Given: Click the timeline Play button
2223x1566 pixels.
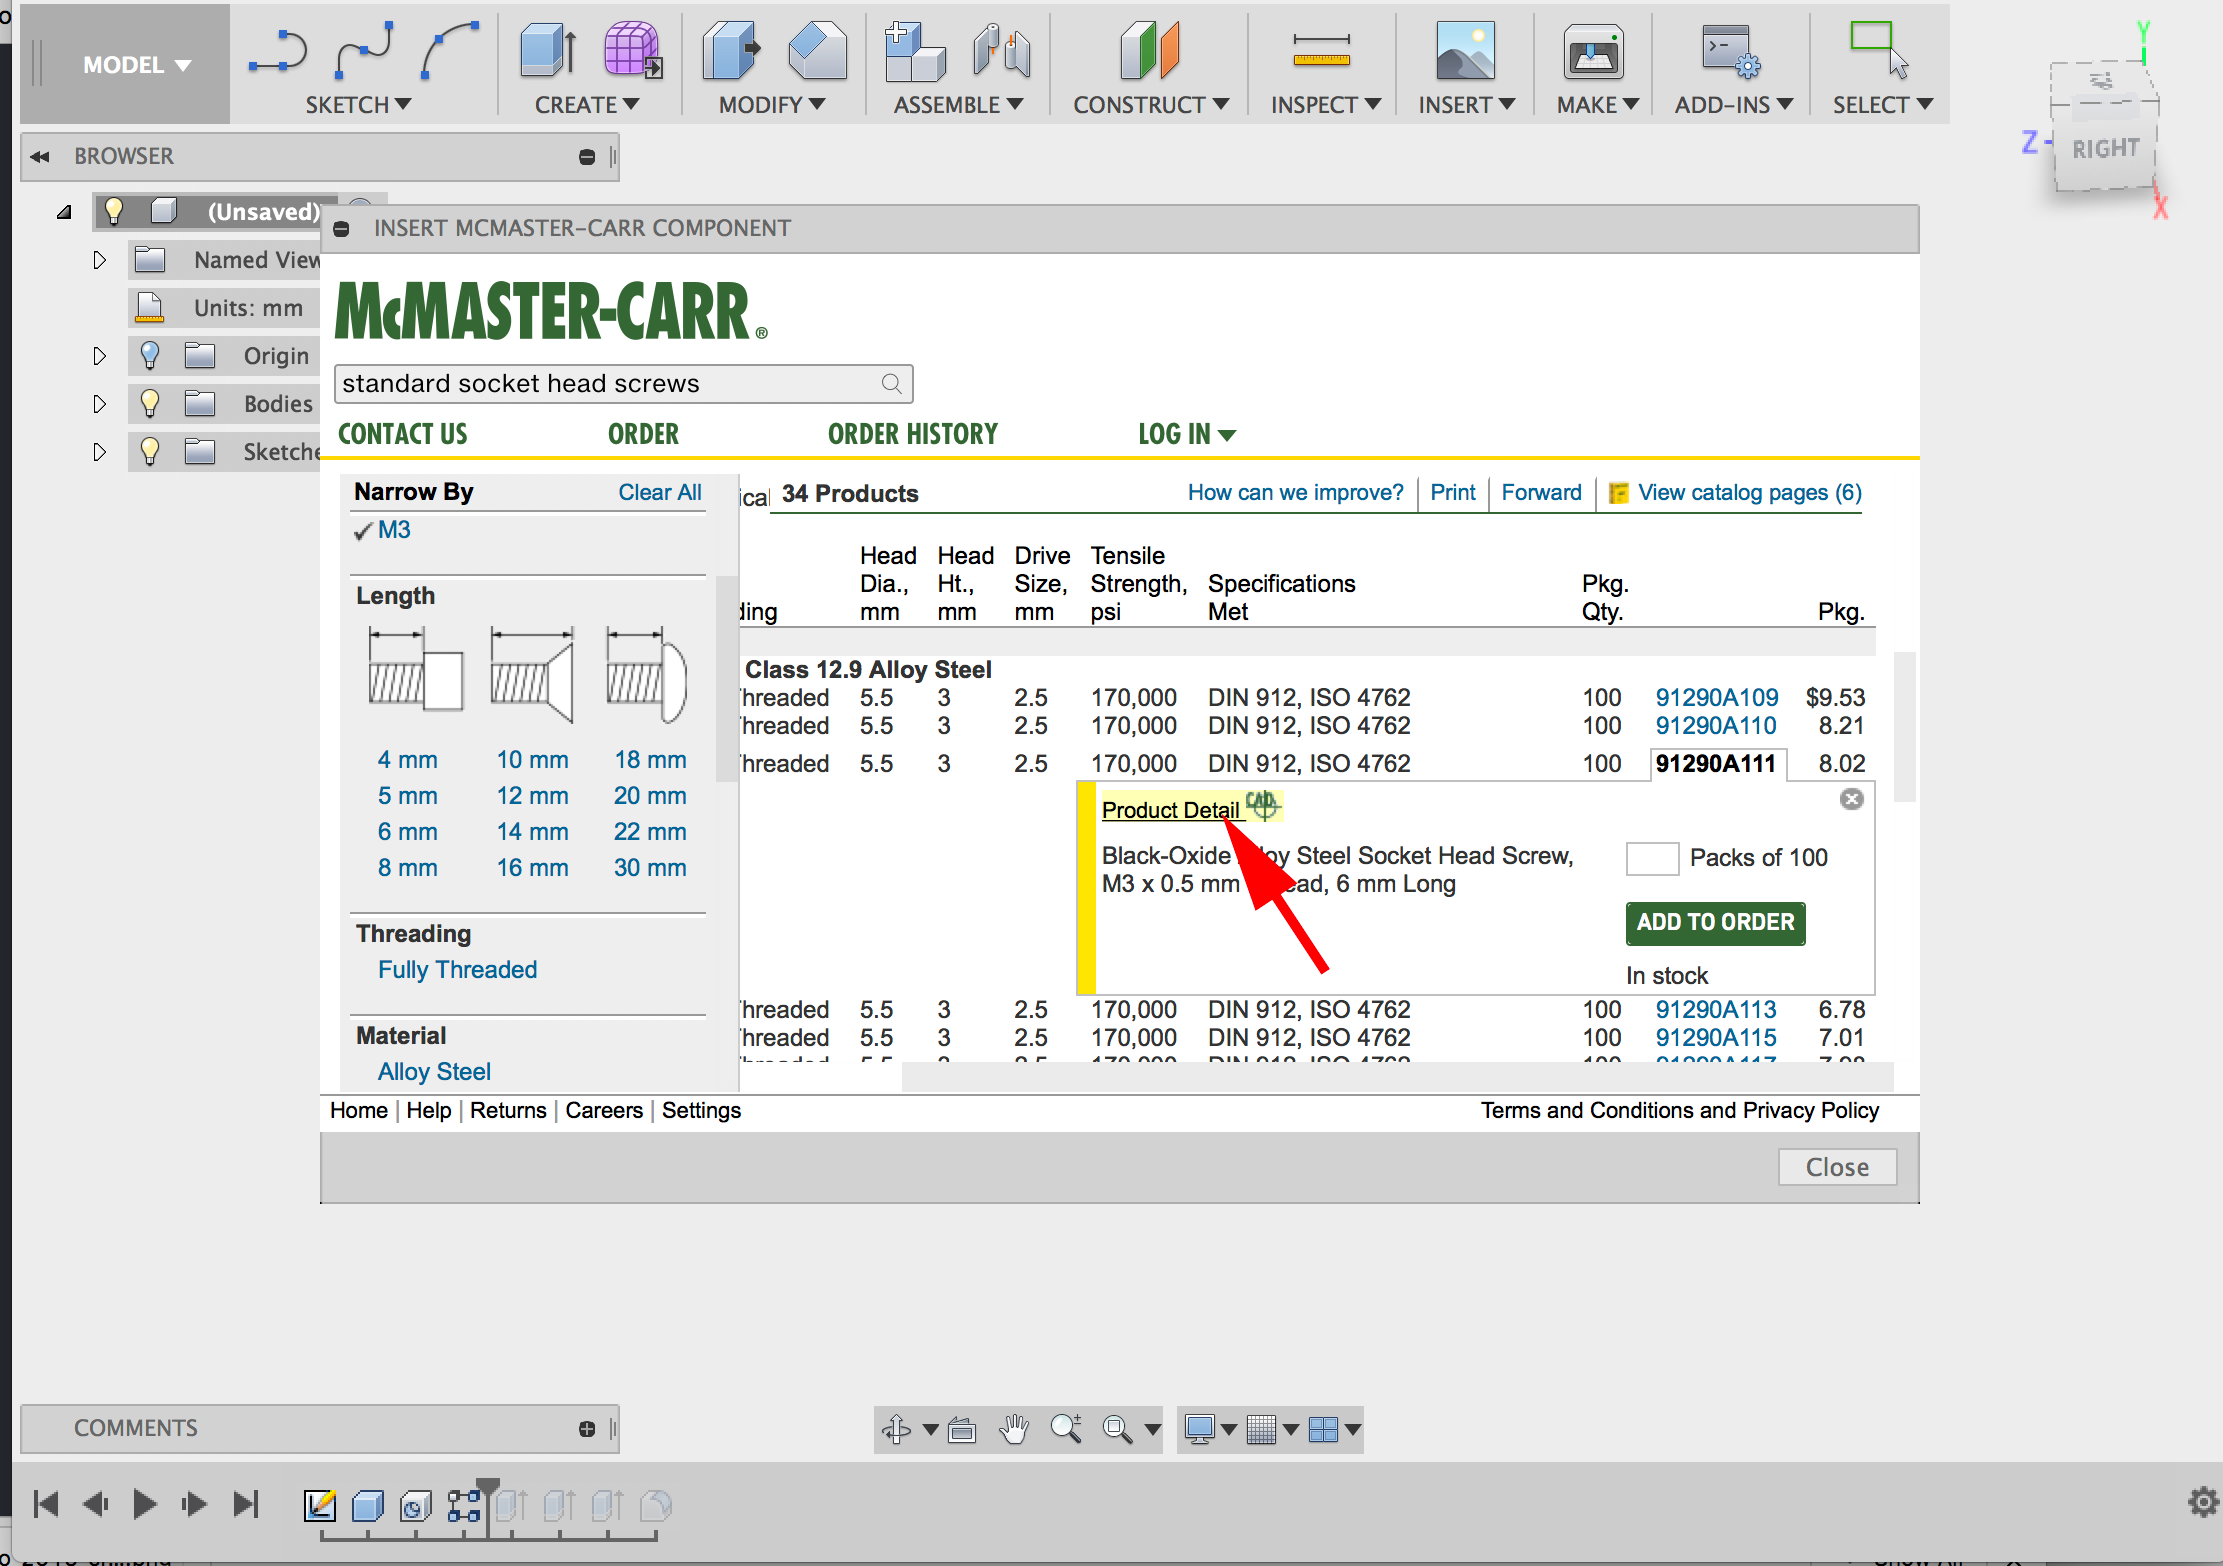Looking at the screenshot, I should 144,1504.
